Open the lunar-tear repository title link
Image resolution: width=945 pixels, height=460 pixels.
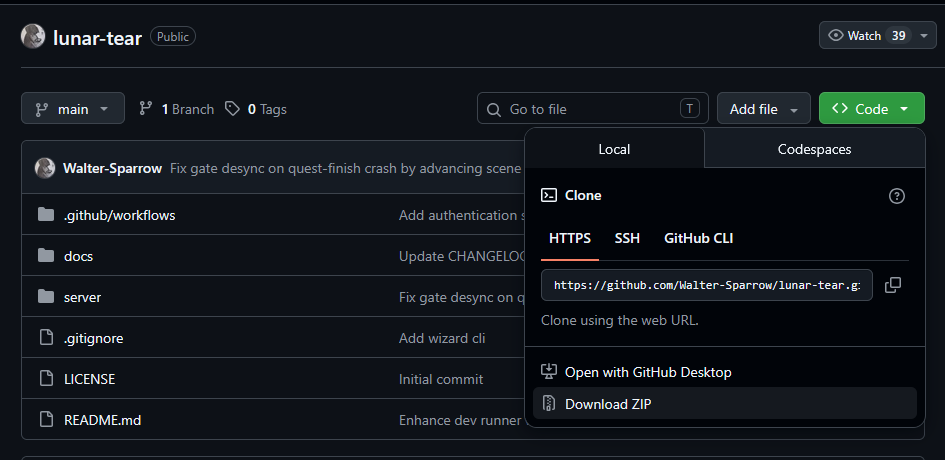tap(97, 37)
